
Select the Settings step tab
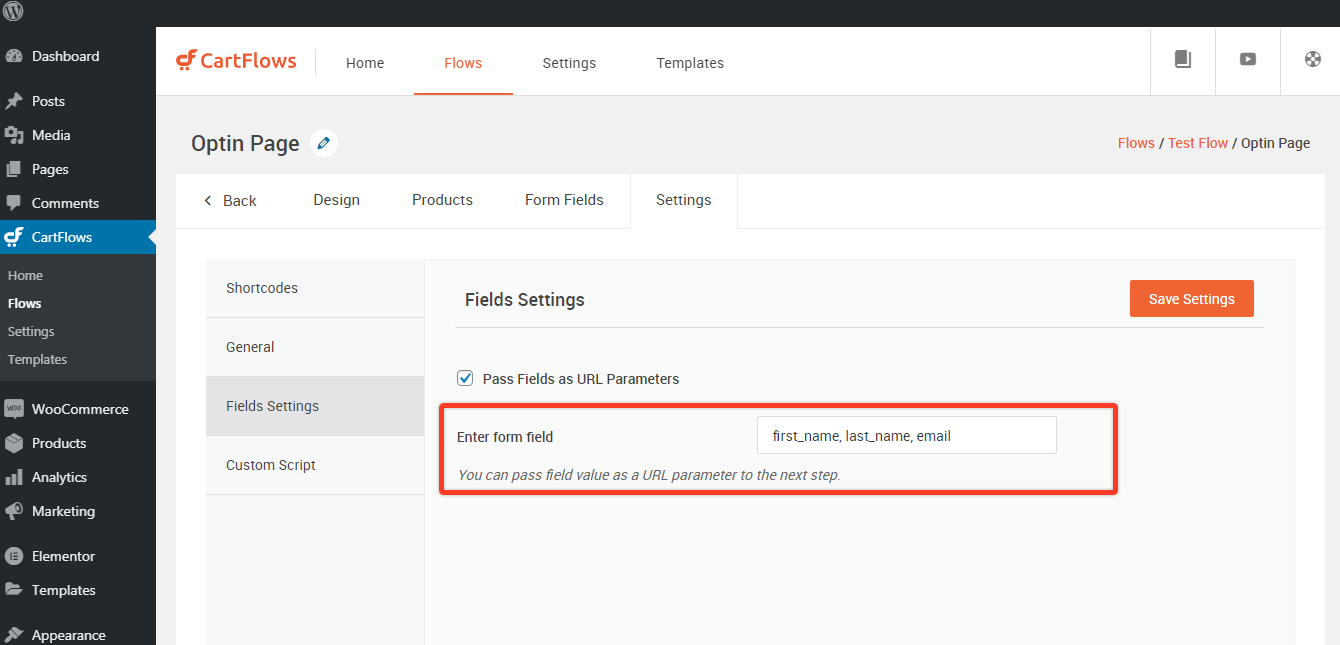point(684,200)
